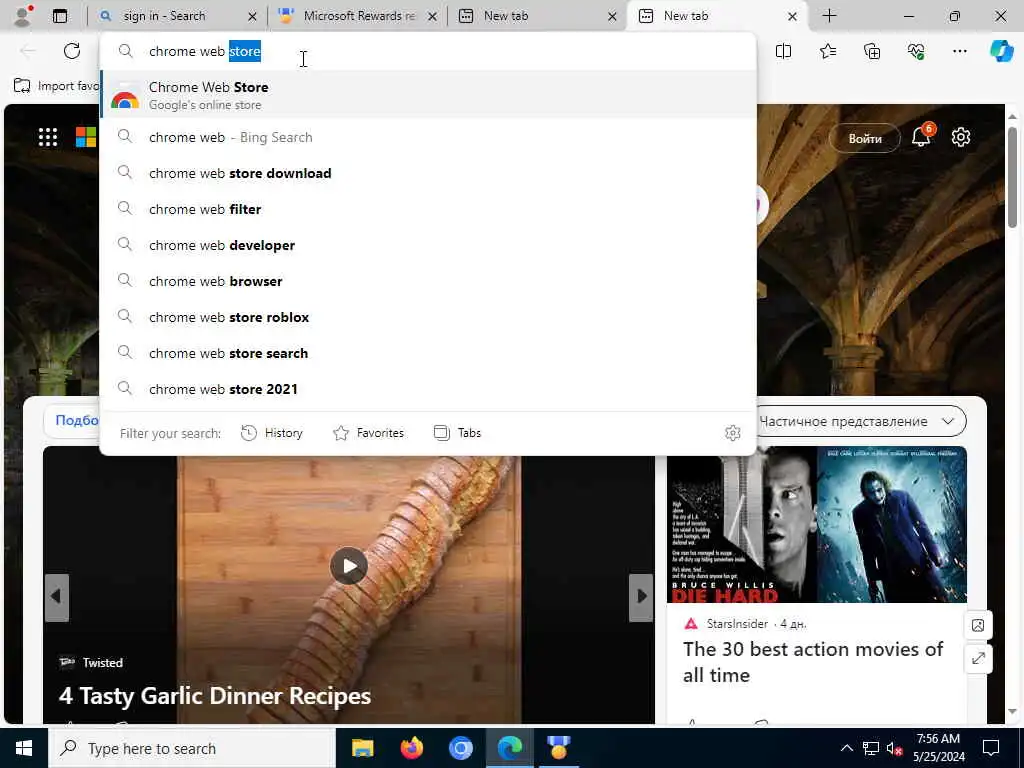Screen dimensions: 1024x768
Task: Close the 'sign in - Search' tab
Action: [252, 16]
